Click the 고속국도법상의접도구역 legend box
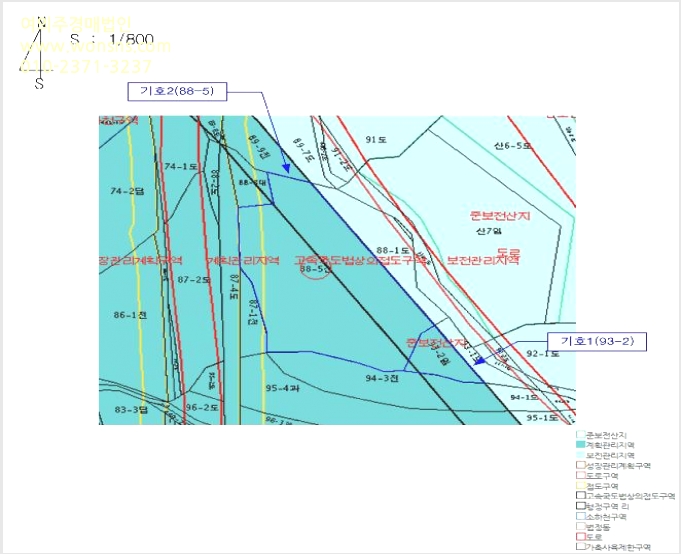The width and height of the screenshot is (681, 554). tap(581, 495)
